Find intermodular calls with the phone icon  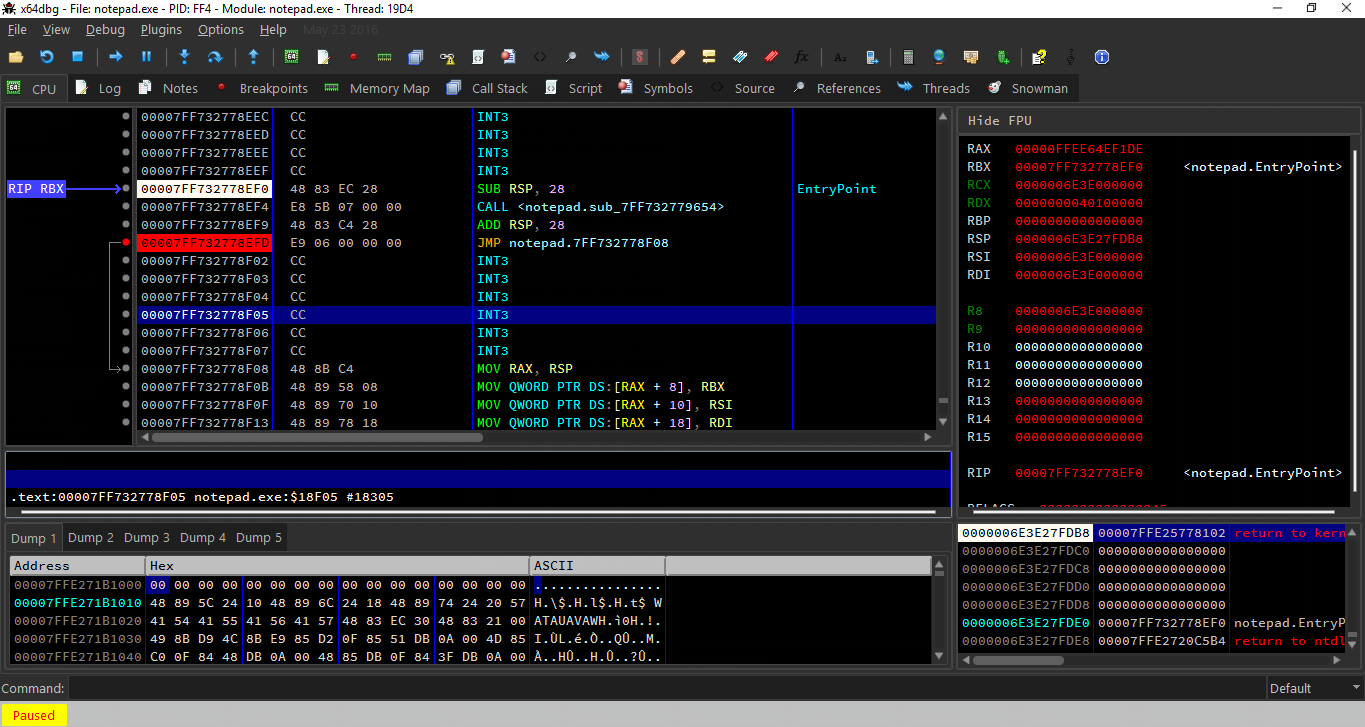[873, 57]
